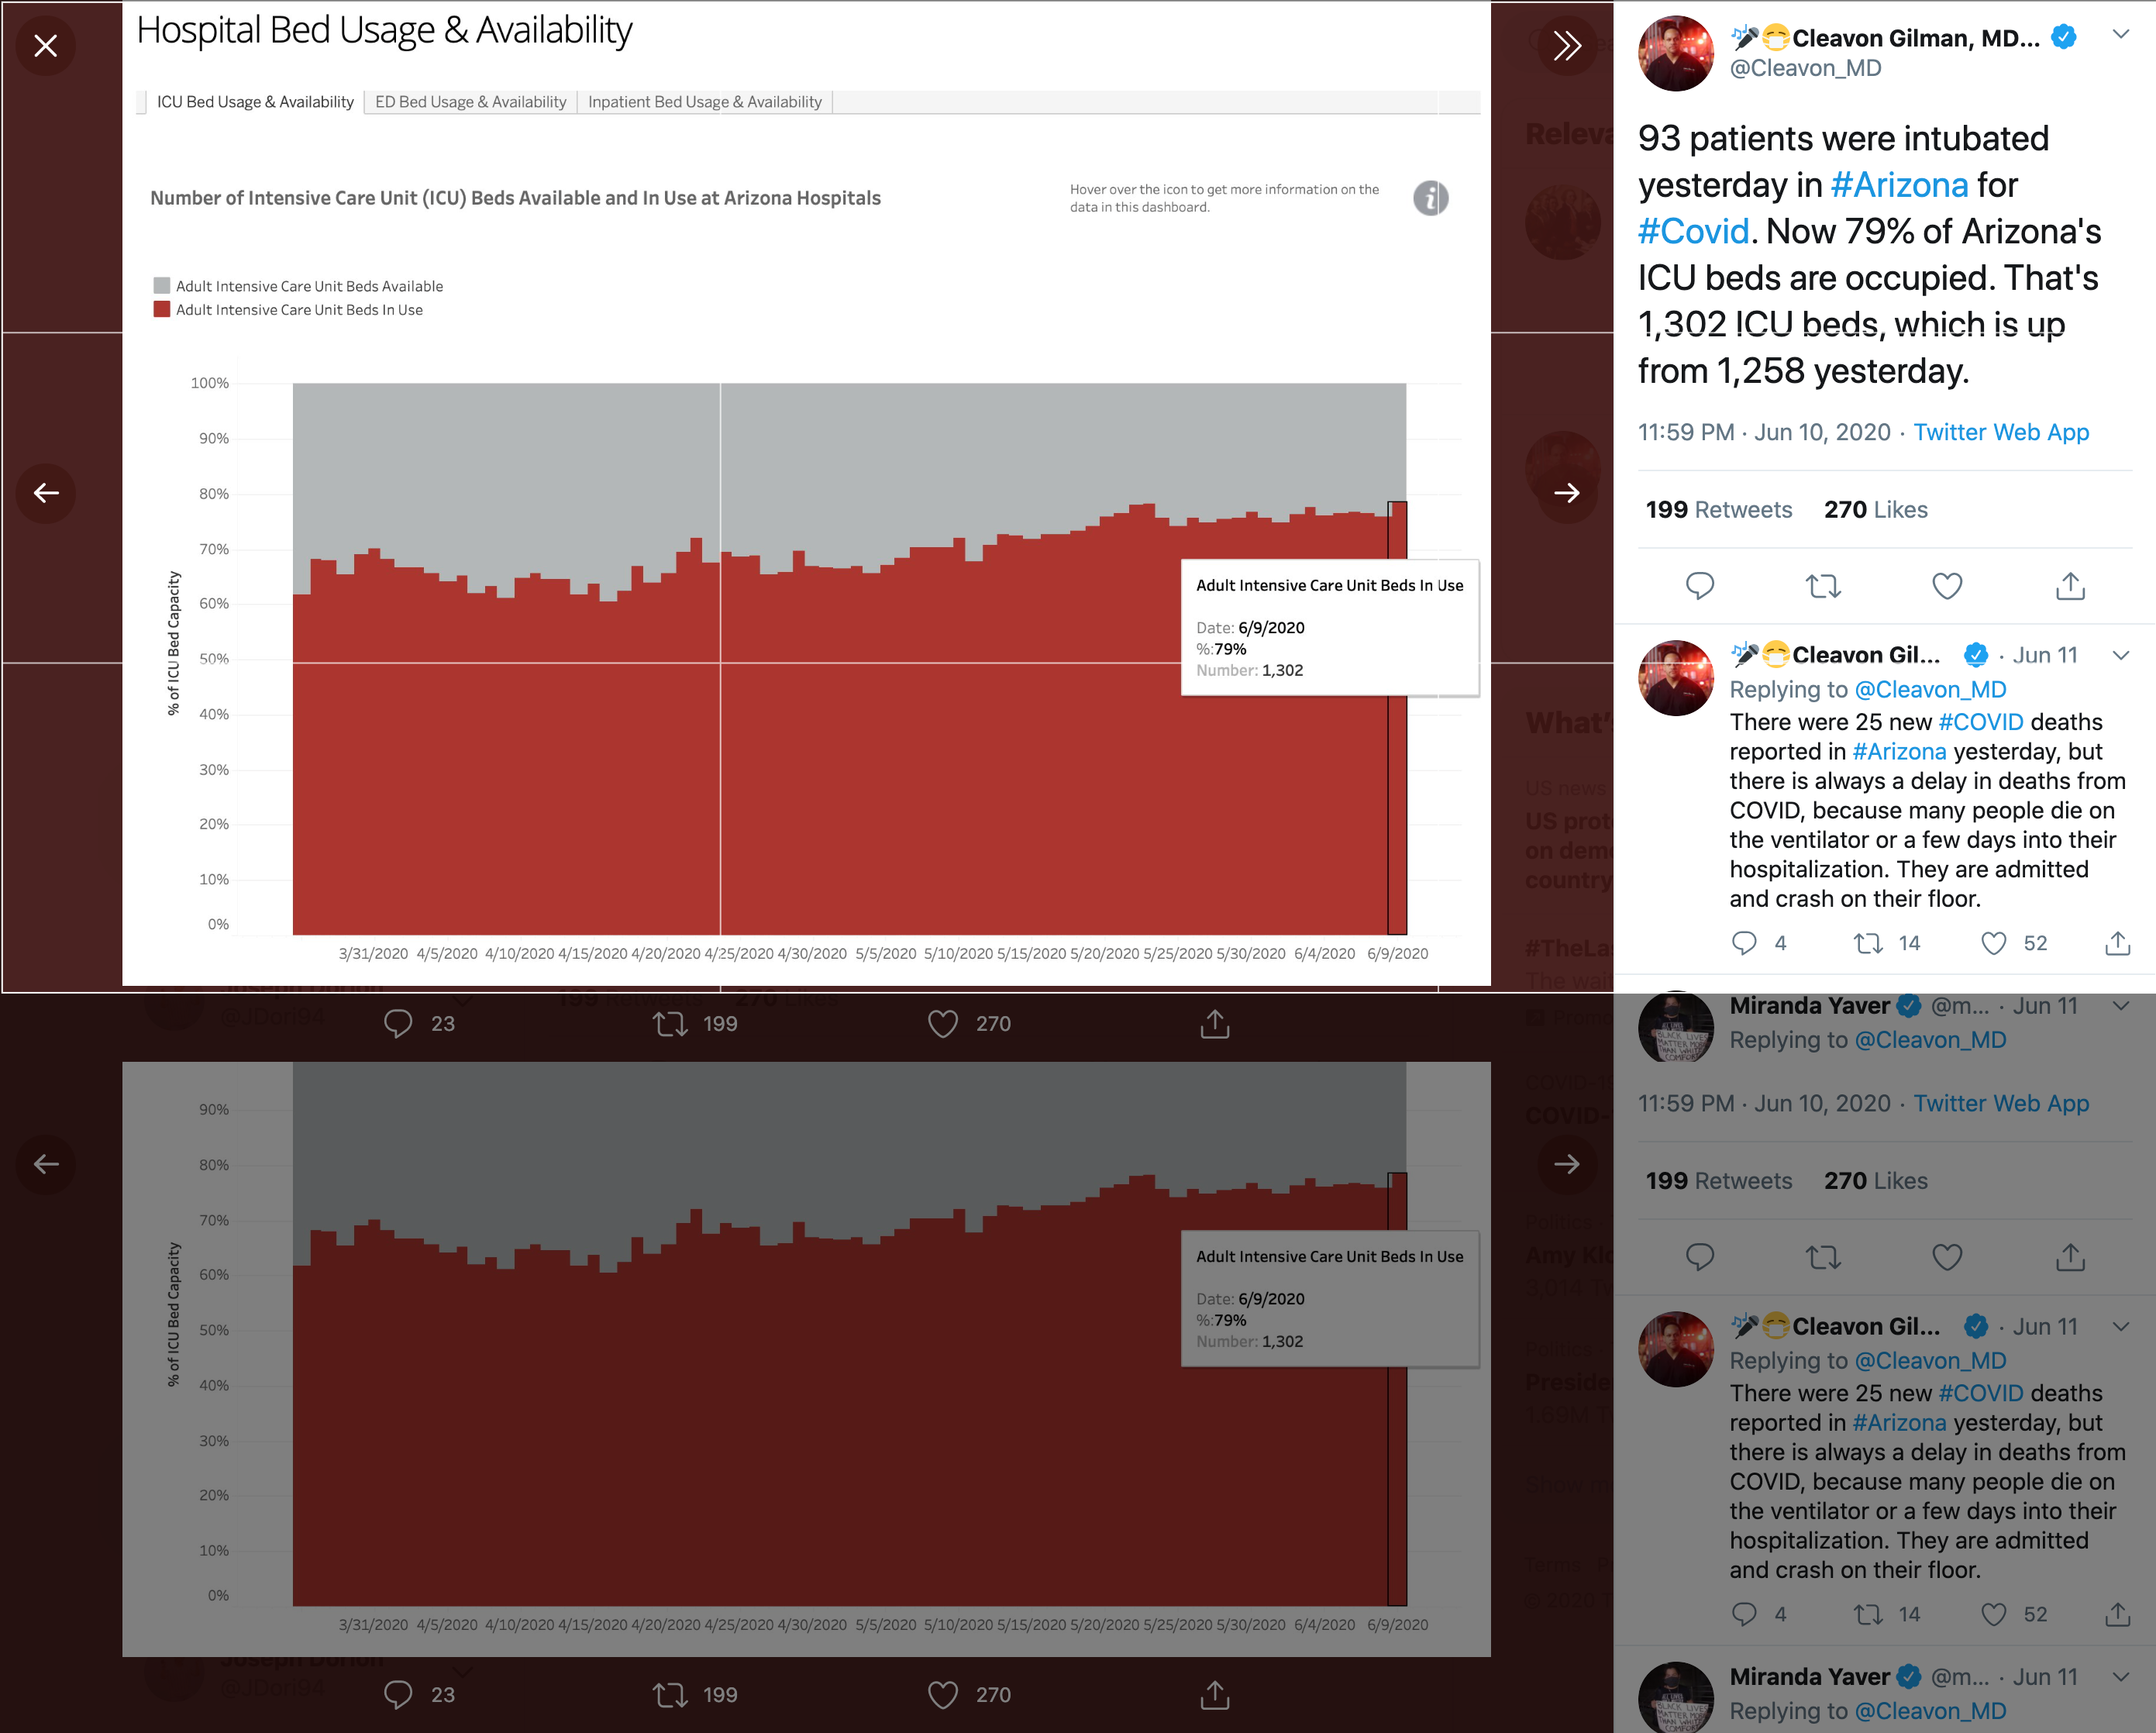Like the reply about 25 new COVID deaths
2156x1733 pixels.
(1994, 943)
